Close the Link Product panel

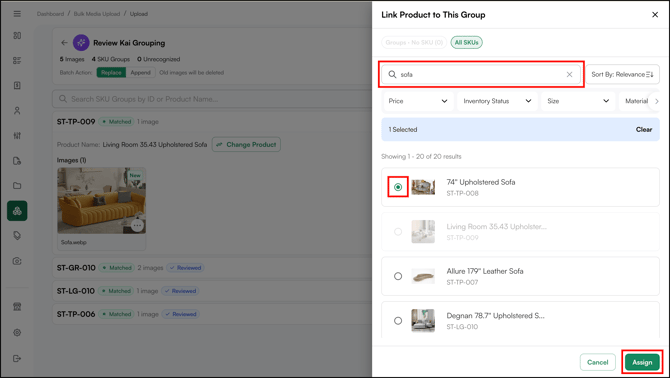tap(655, 15)
